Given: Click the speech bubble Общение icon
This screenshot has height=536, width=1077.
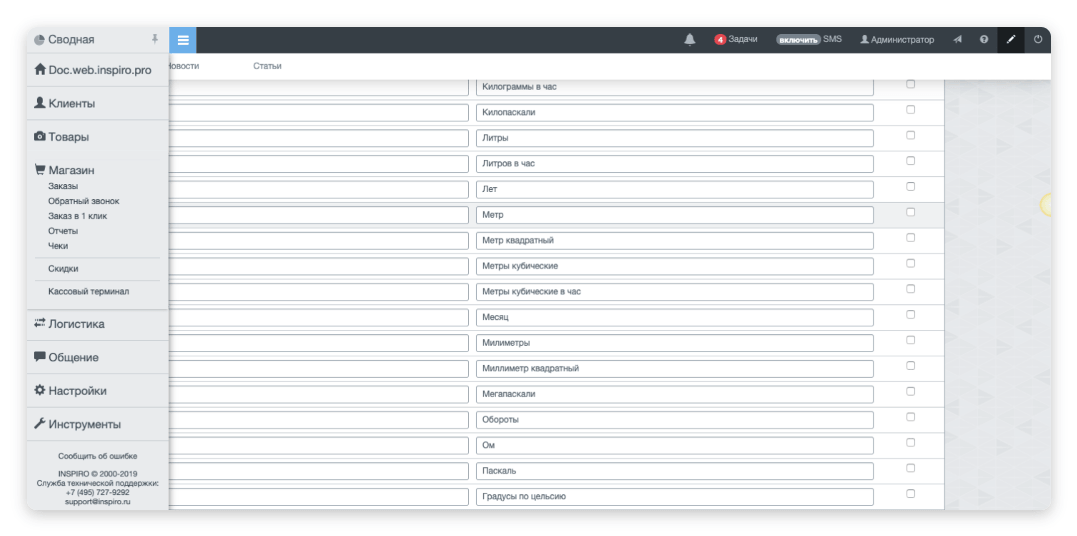Looking at the screenshot, I should click(40, 357).
